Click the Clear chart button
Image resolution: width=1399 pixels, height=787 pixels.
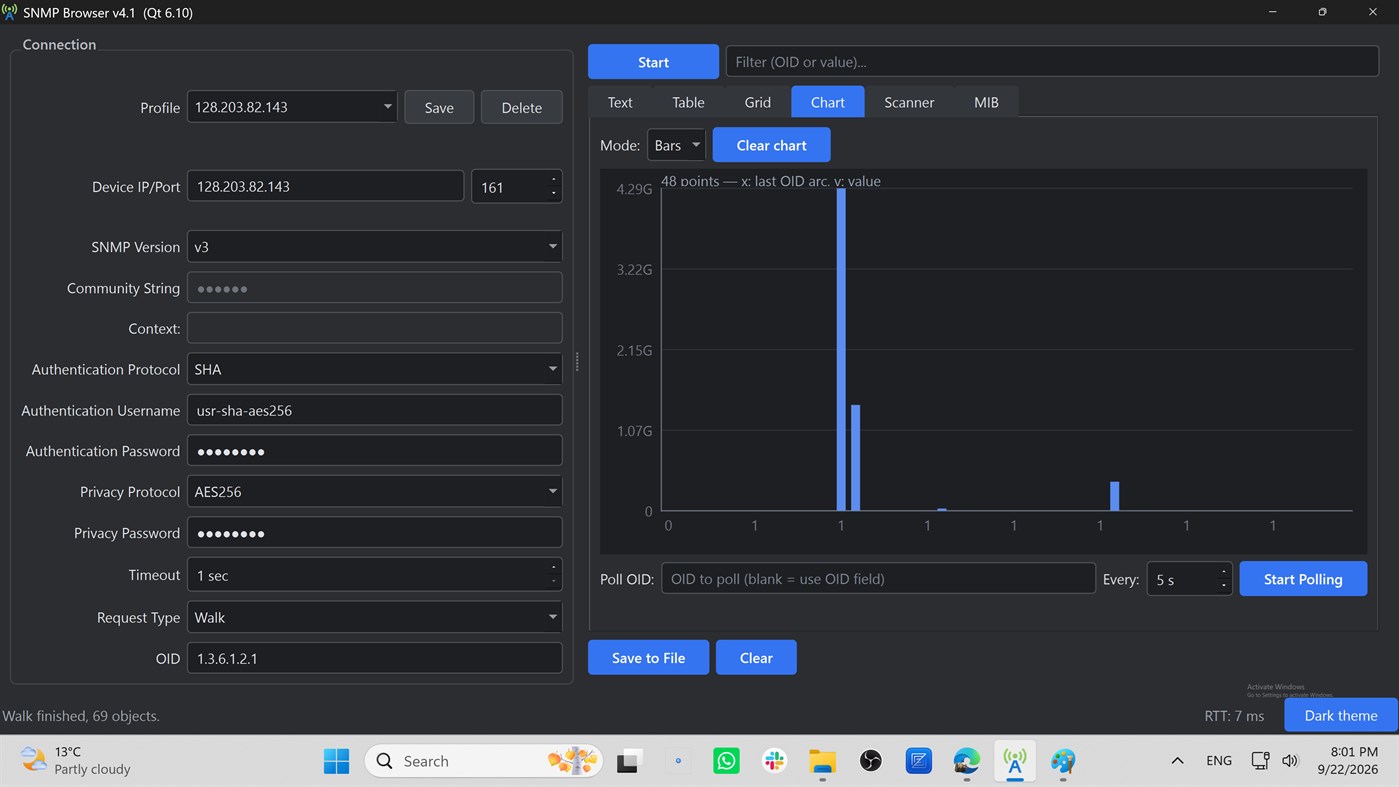tap(771, 145)
